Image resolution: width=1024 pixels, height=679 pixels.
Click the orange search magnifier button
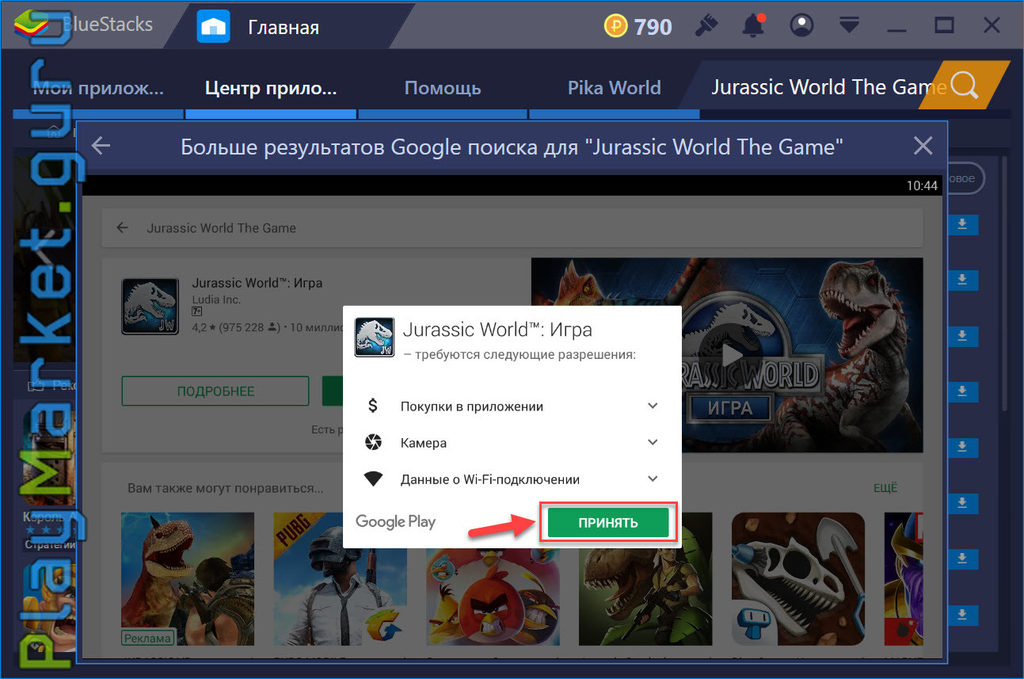(964, 86)
